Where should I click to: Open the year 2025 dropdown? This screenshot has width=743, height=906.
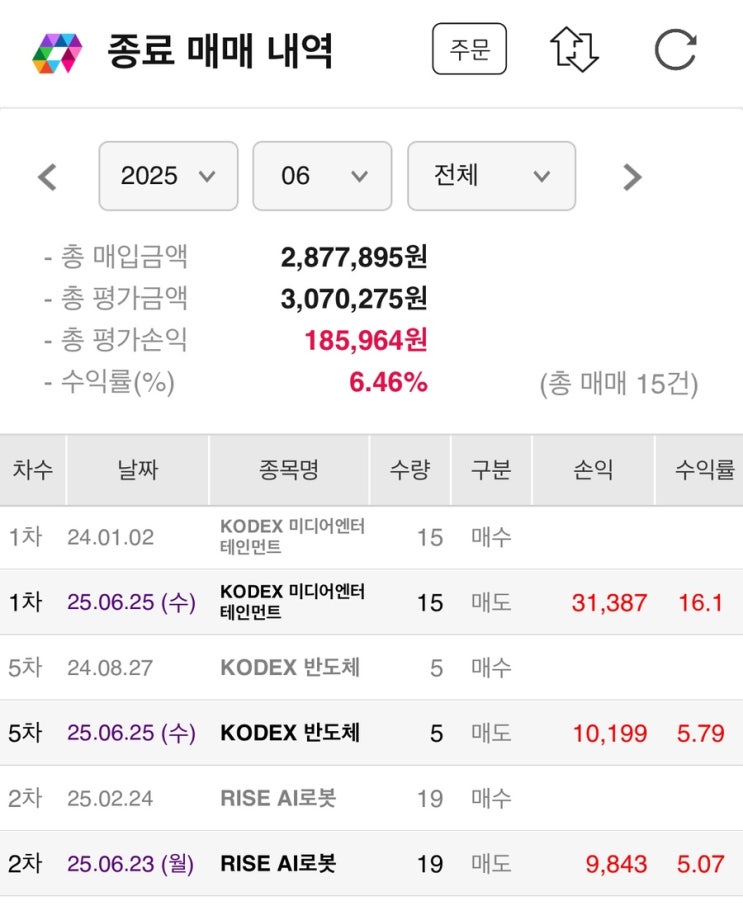(168, 176)
